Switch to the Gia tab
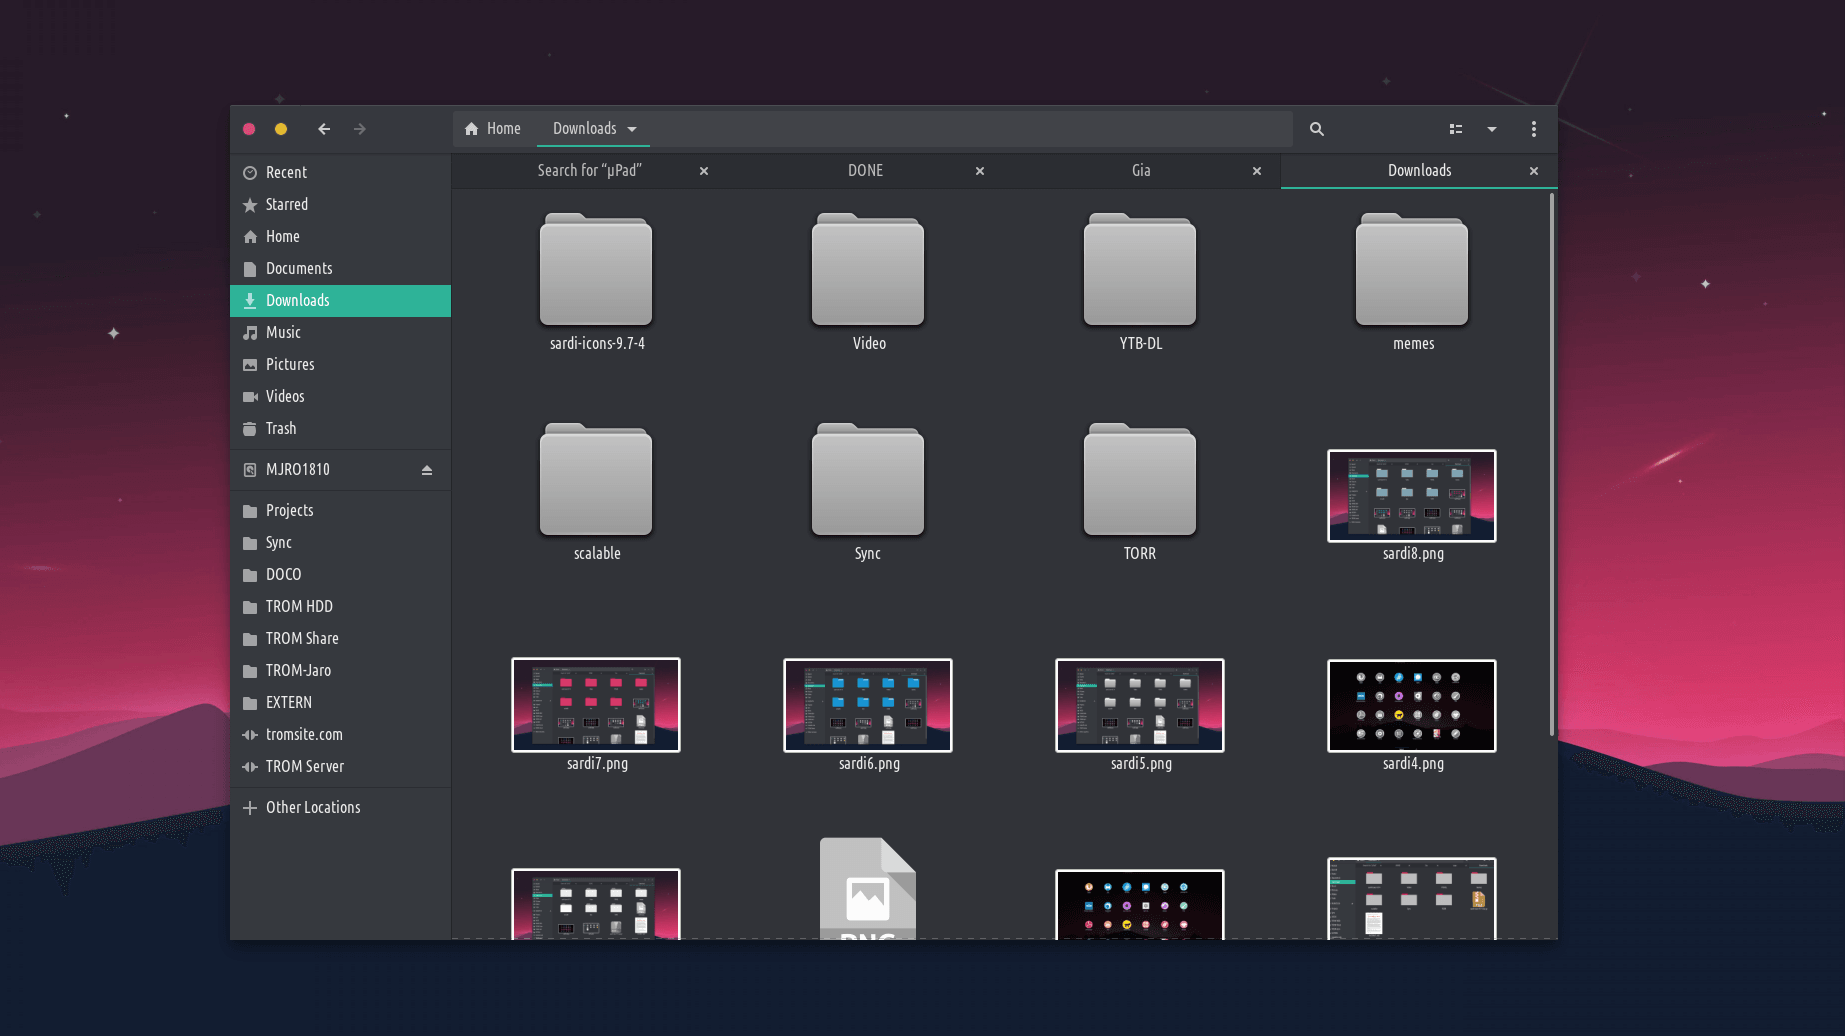This screenshot has height=1036, width=1845. pos(1141,171)
